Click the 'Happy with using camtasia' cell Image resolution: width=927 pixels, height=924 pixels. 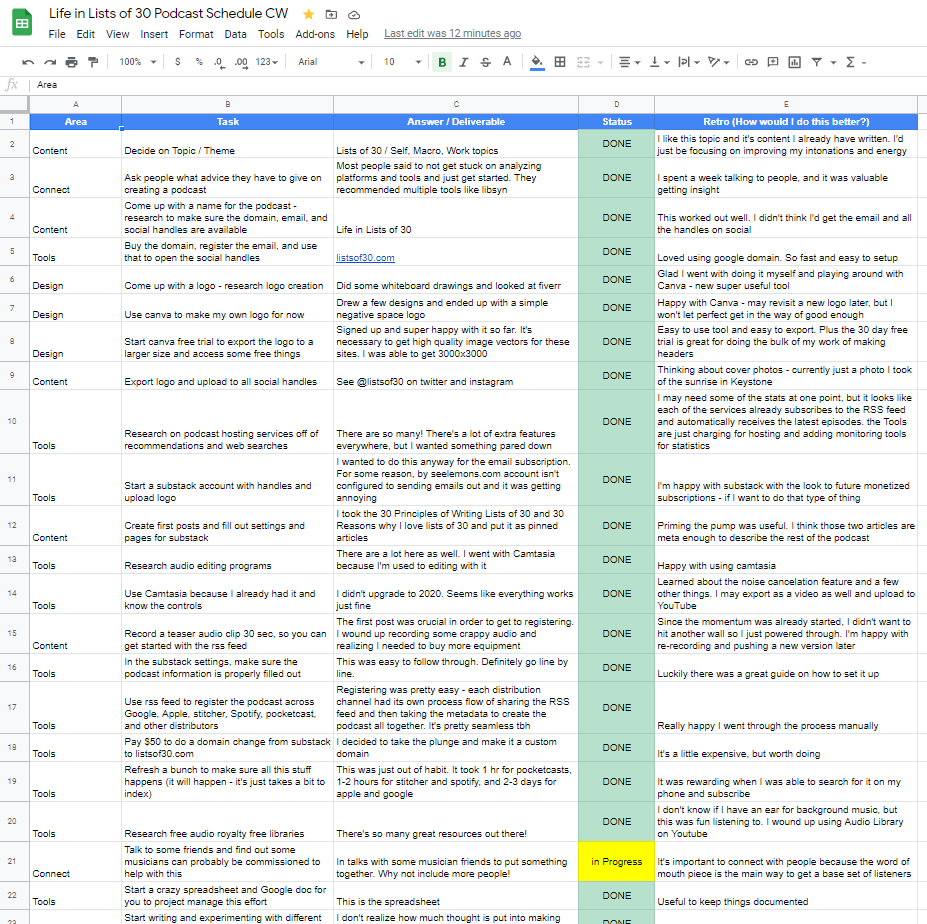pyautogui.click(x=786, y=559)
